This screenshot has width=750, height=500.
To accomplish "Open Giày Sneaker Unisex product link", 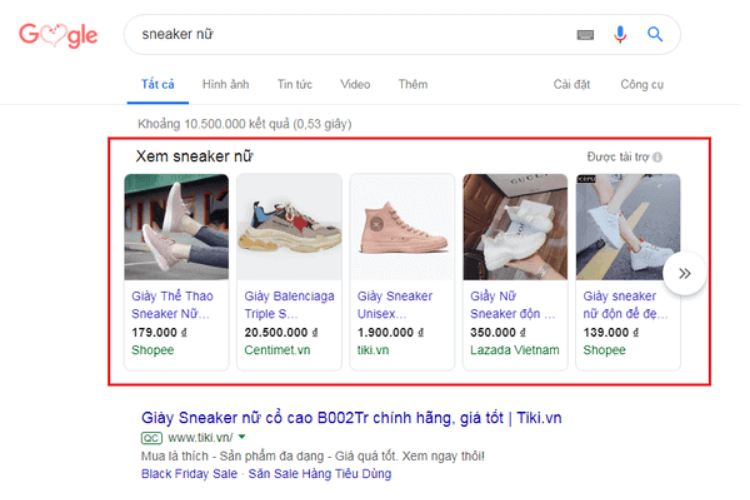I will click(395, 305).
